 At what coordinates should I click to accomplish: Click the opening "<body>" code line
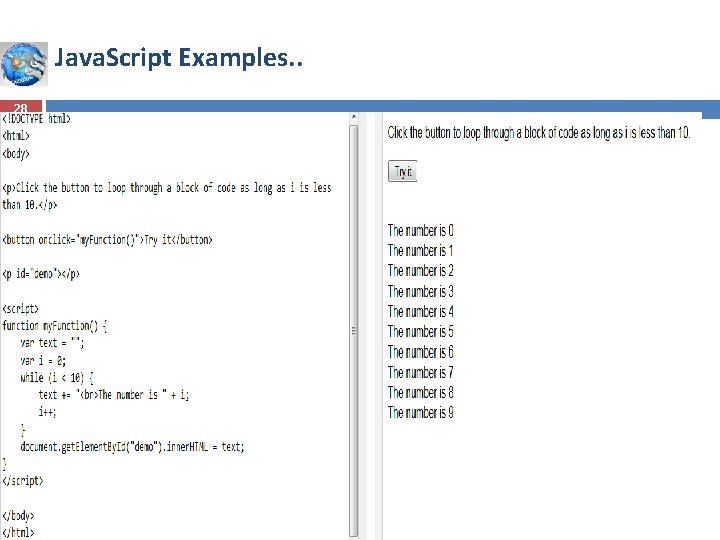tap(16, 153)
